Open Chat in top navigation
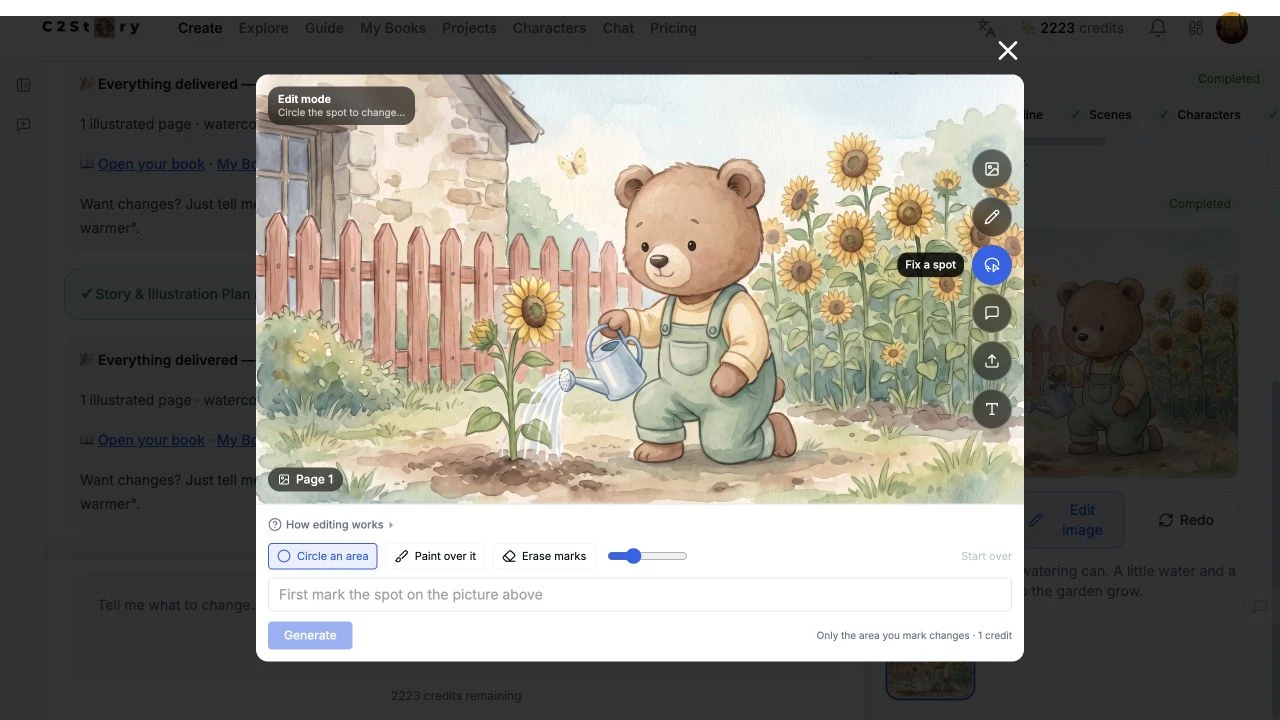1280x720 pixels. point(618,28)
